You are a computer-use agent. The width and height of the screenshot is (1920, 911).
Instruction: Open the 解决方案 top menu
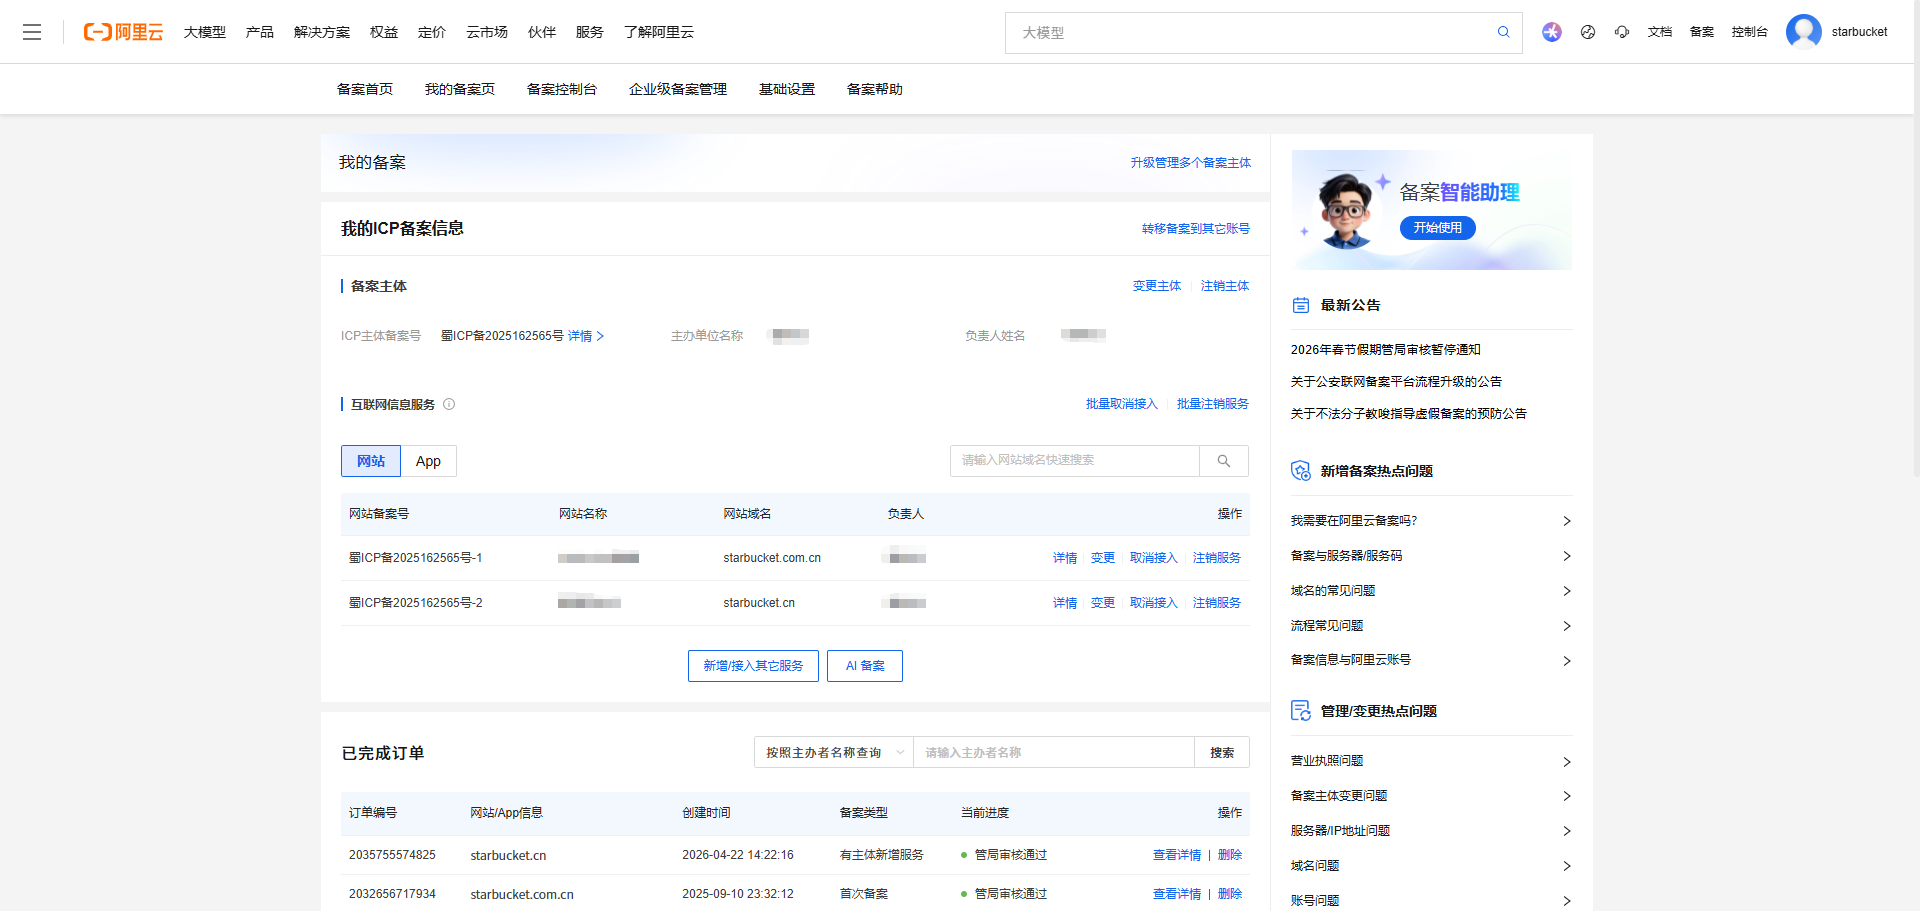(x=322, y=32)
